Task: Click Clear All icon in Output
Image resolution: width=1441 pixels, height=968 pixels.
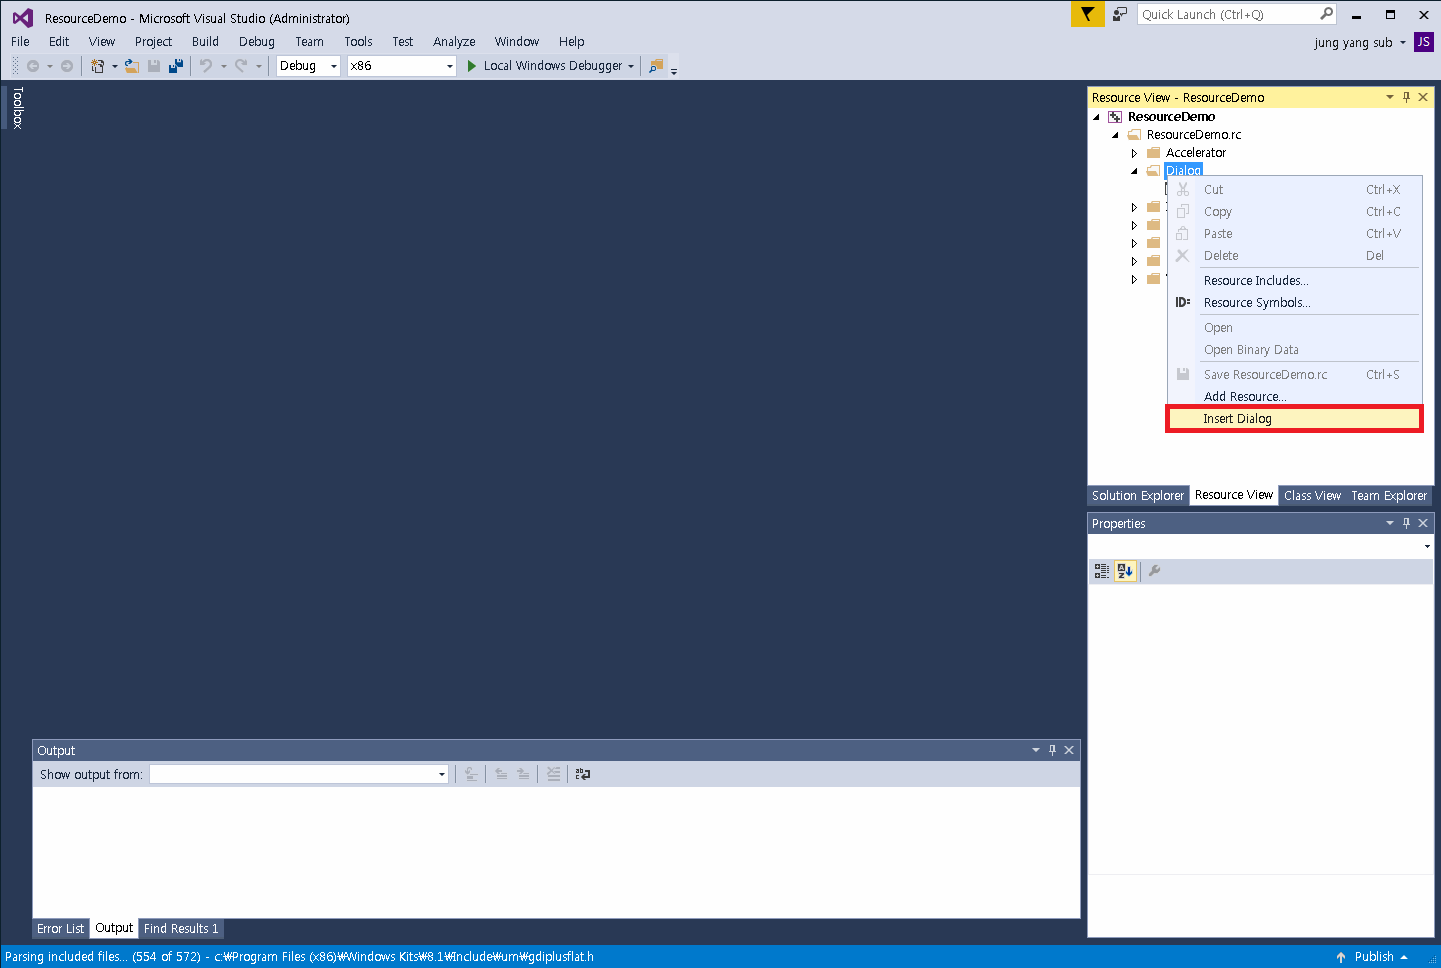Action: [553, 774]
